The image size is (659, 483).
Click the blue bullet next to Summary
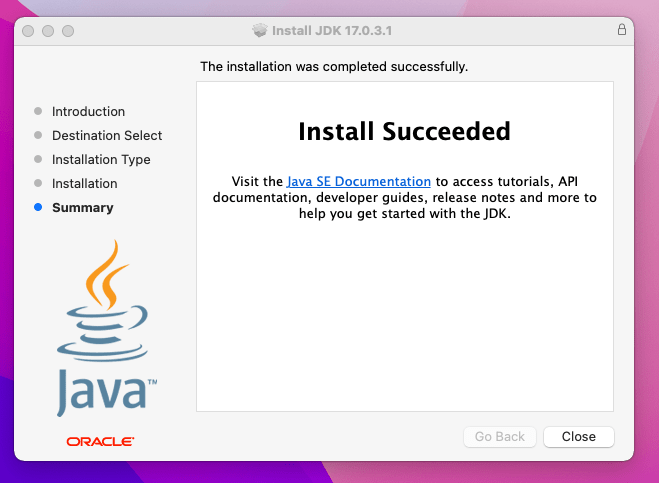pyautogui.click(x=38, y=207)
